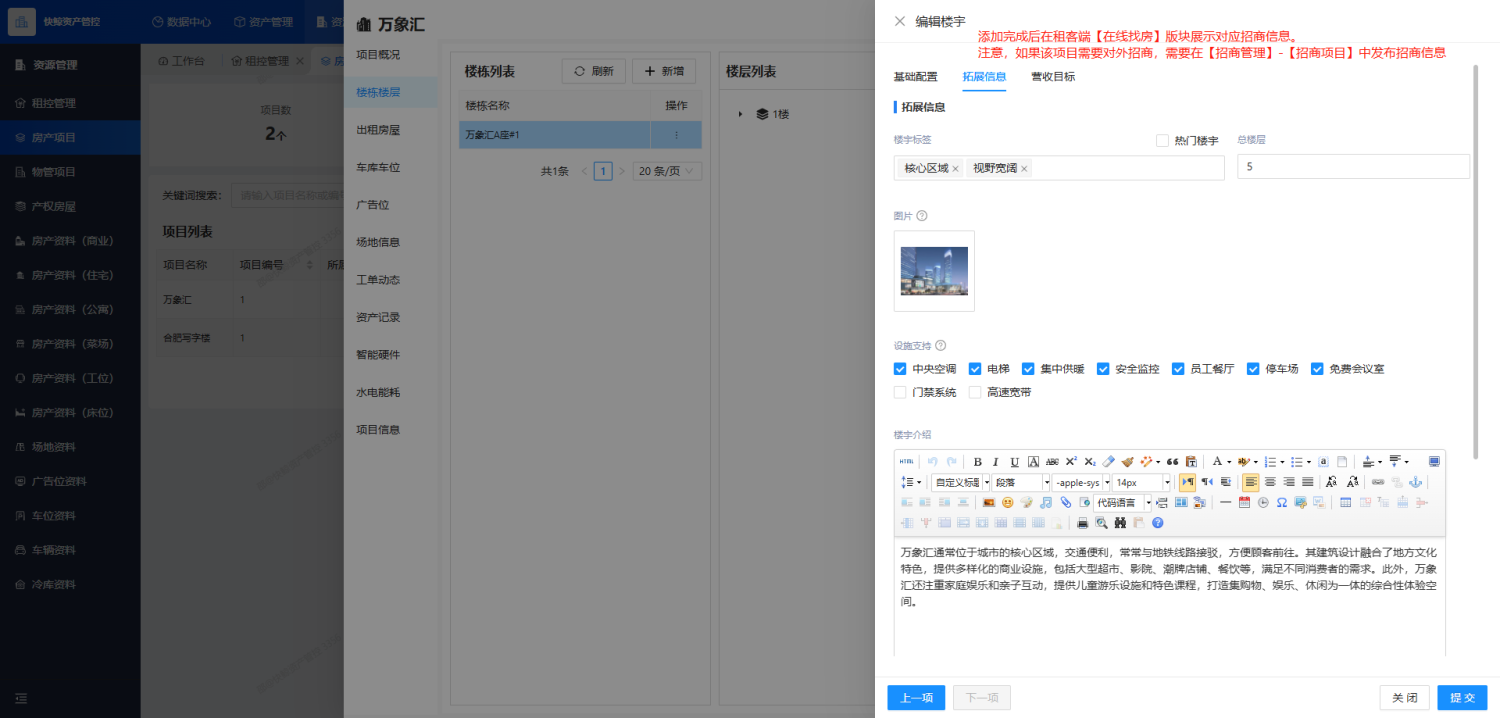The width and height of the screenshot is (1500, 718).
Task: Open editor help question mark icon
Action: click(1158, 522)
